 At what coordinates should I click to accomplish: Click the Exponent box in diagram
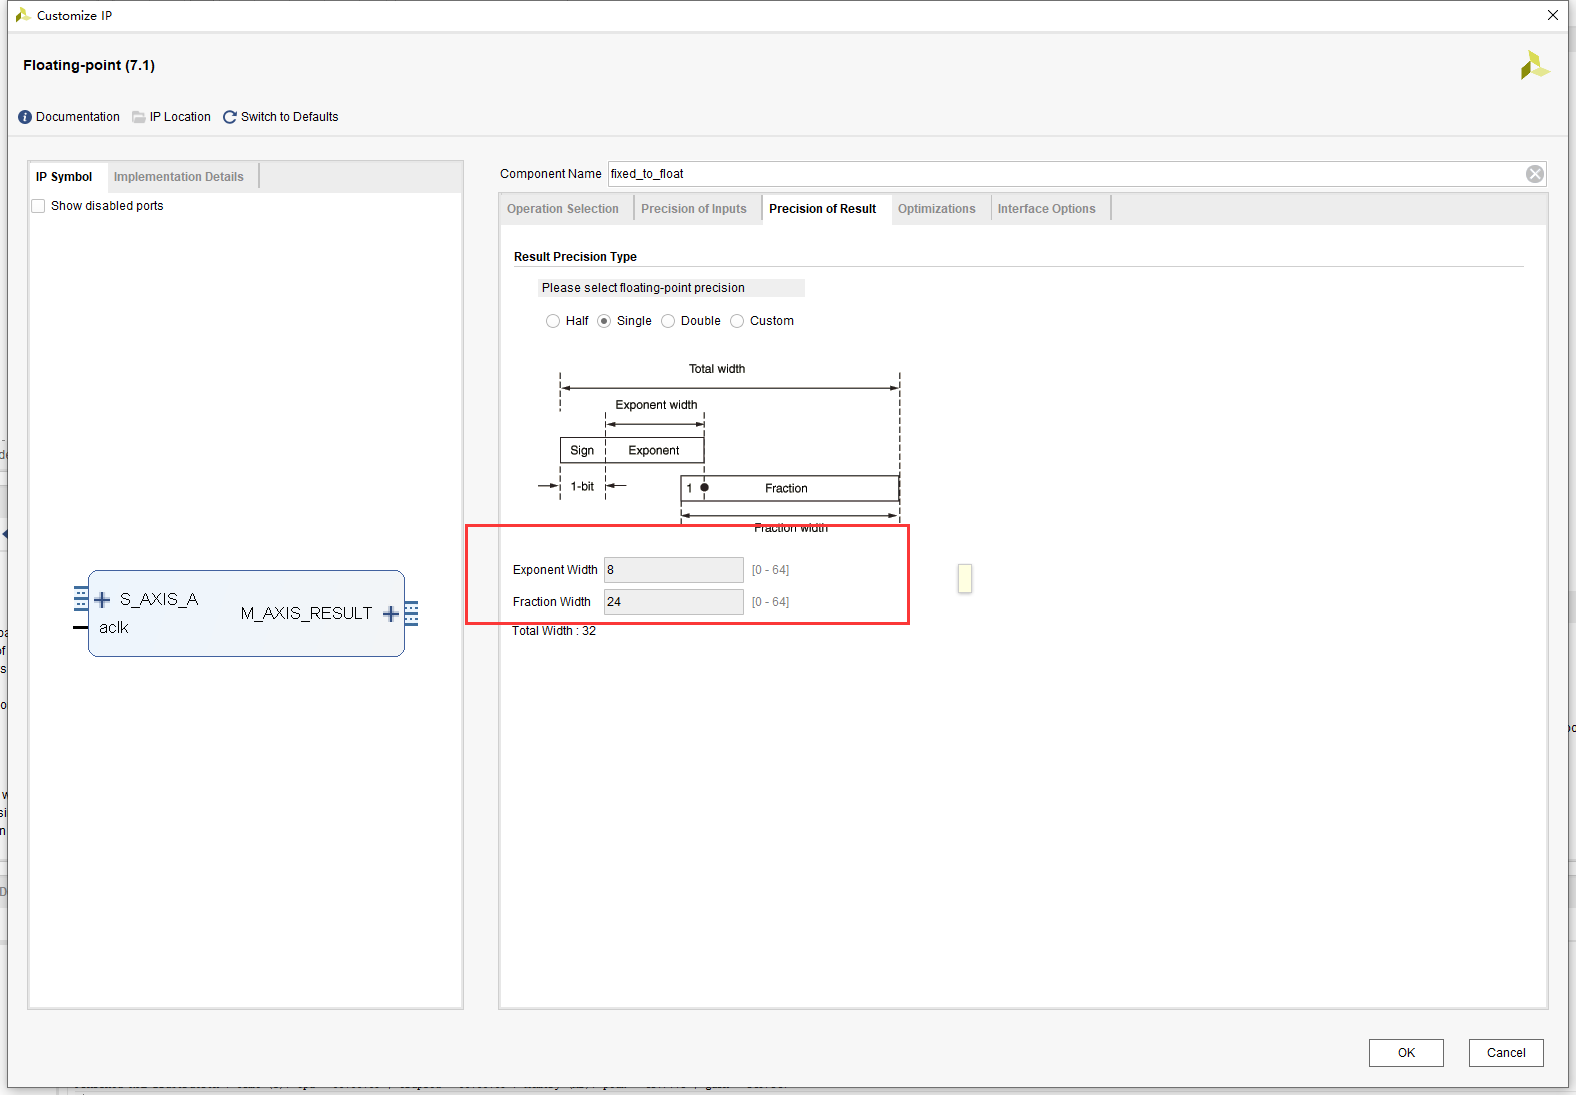(x=655, y=450)
